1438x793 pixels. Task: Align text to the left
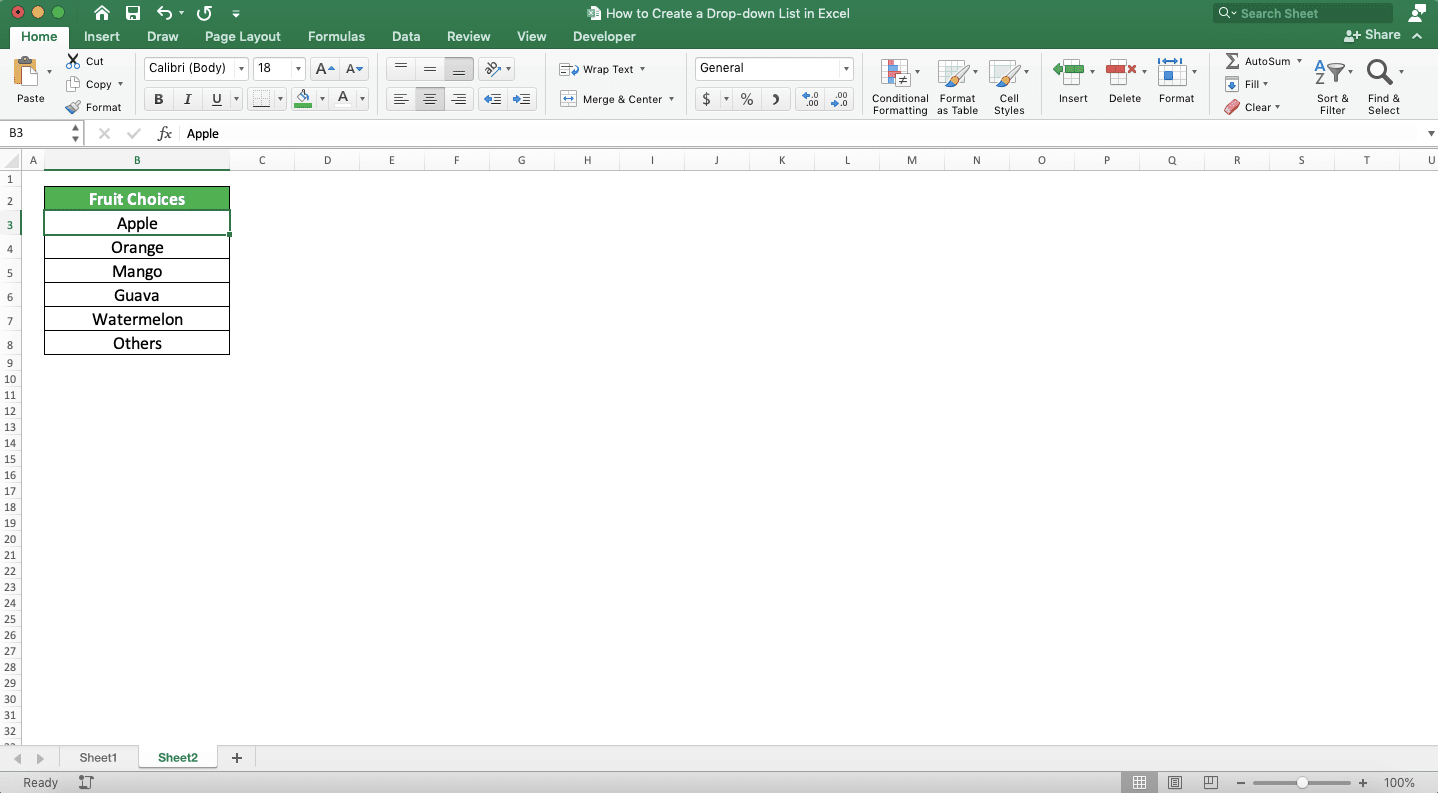(401, 99)
